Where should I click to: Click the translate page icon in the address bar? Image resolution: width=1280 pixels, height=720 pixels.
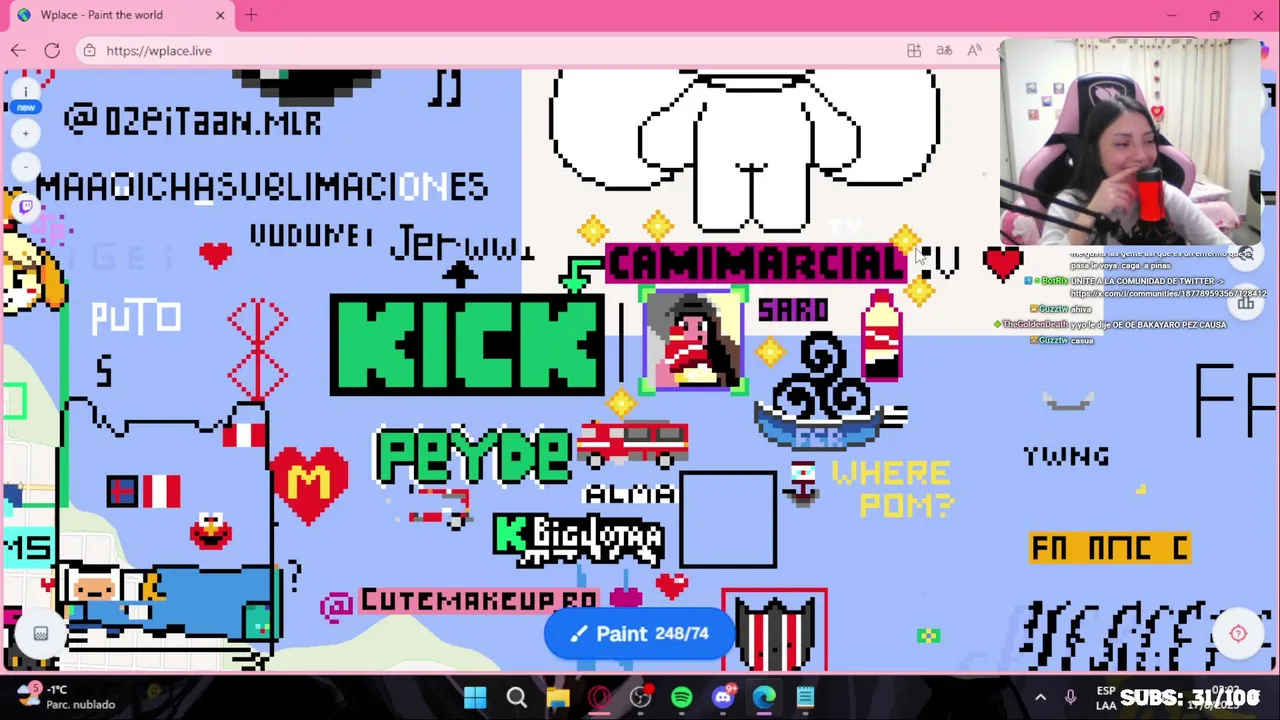(x=944, y=50)
